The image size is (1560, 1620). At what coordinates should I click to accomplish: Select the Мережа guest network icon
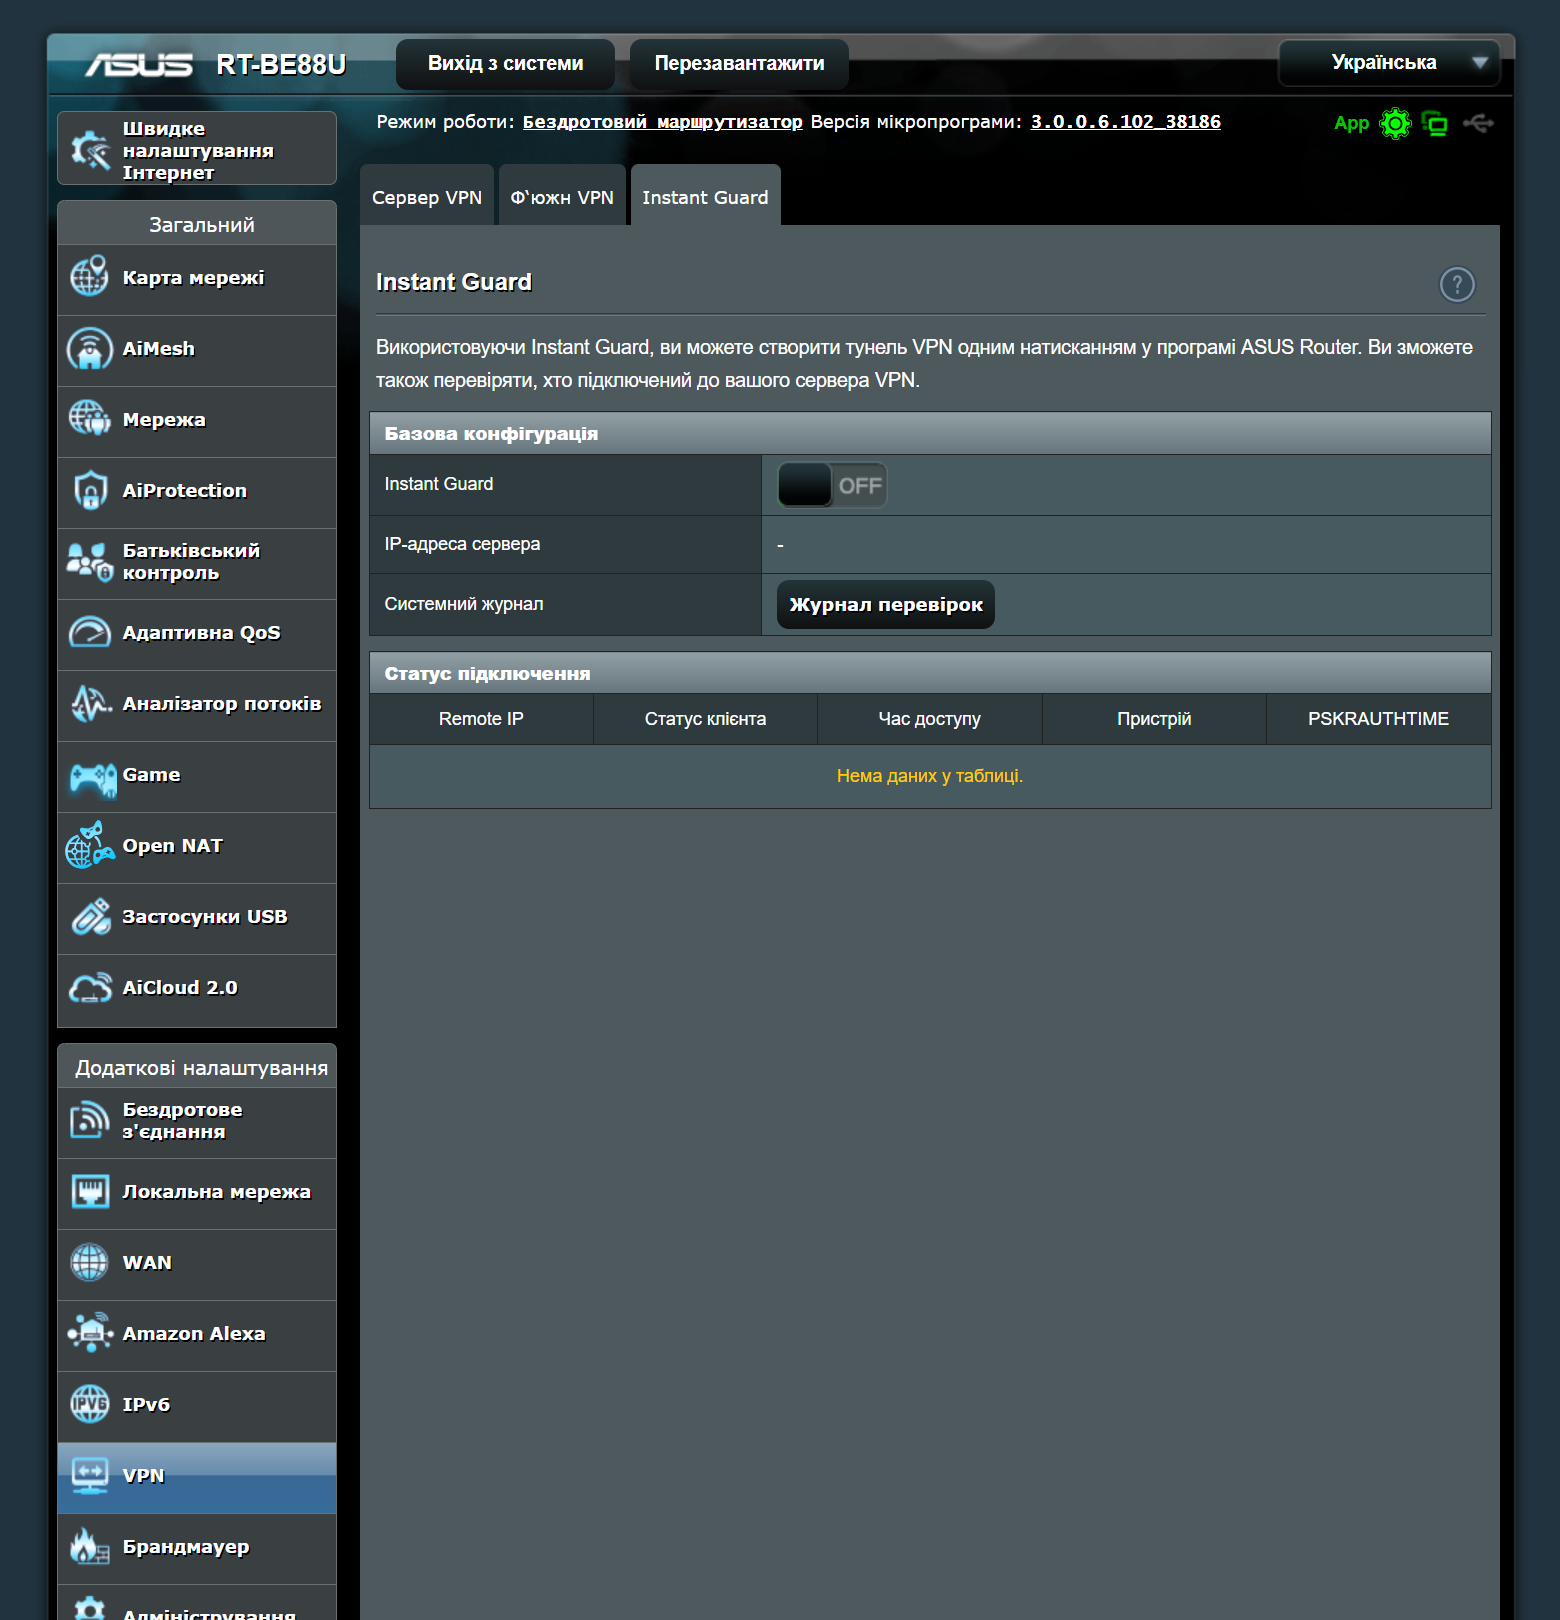[89, 419]
